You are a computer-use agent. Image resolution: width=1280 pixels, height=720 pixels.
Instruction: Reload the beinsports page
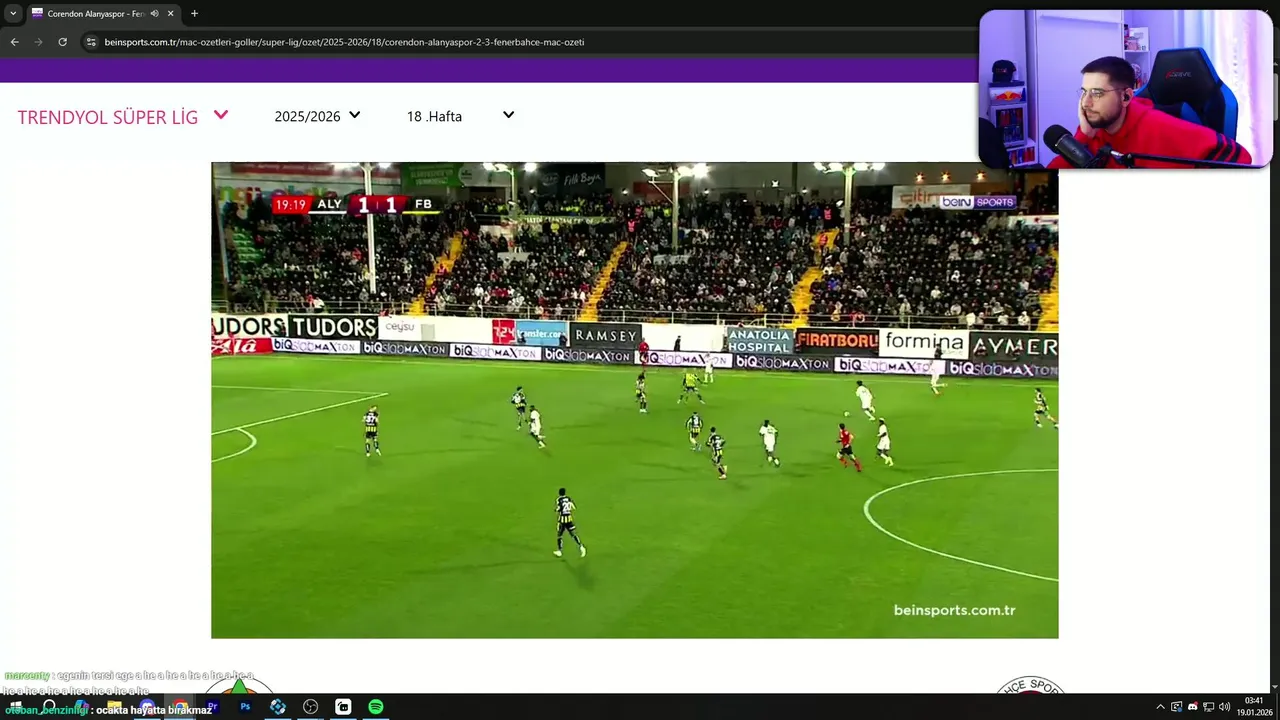pyautogui.click(x=62, y=42)
